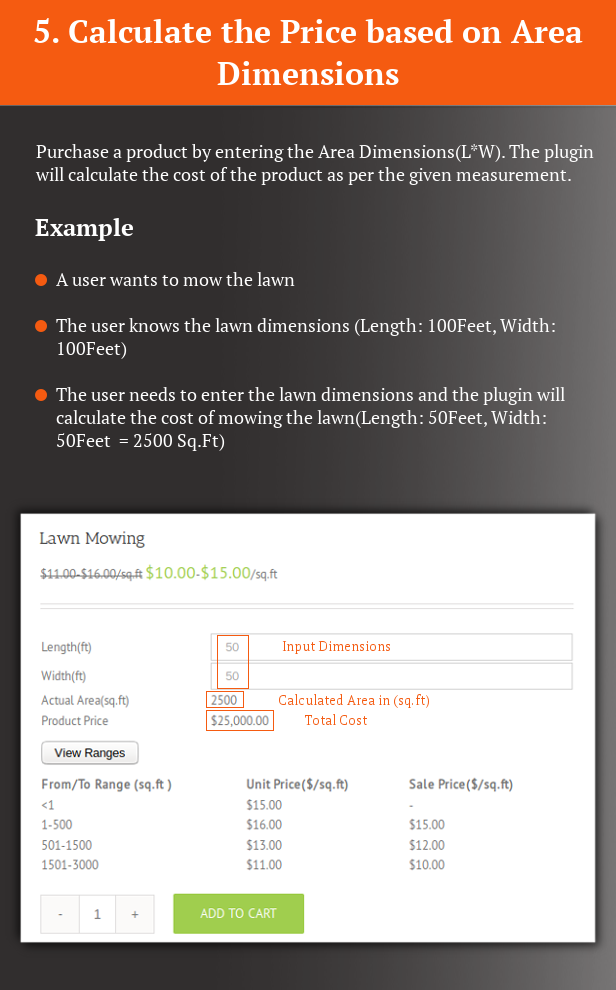Click the Width(ft) input field
The width and height of the screenshot is (616, 990).
391,676
